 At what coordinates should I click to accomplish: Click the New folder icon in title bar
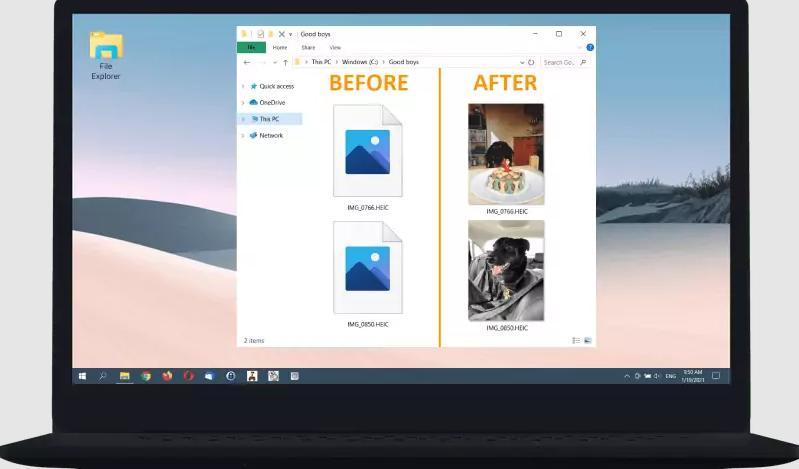click(x=271, y=34)
